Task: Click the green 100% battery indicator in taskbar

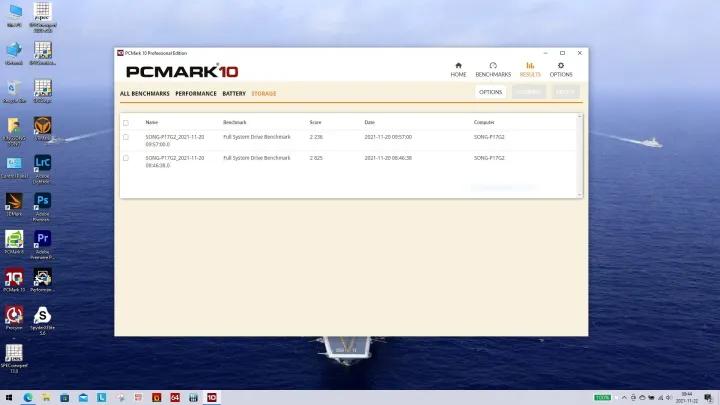Action: pos(602,398)
